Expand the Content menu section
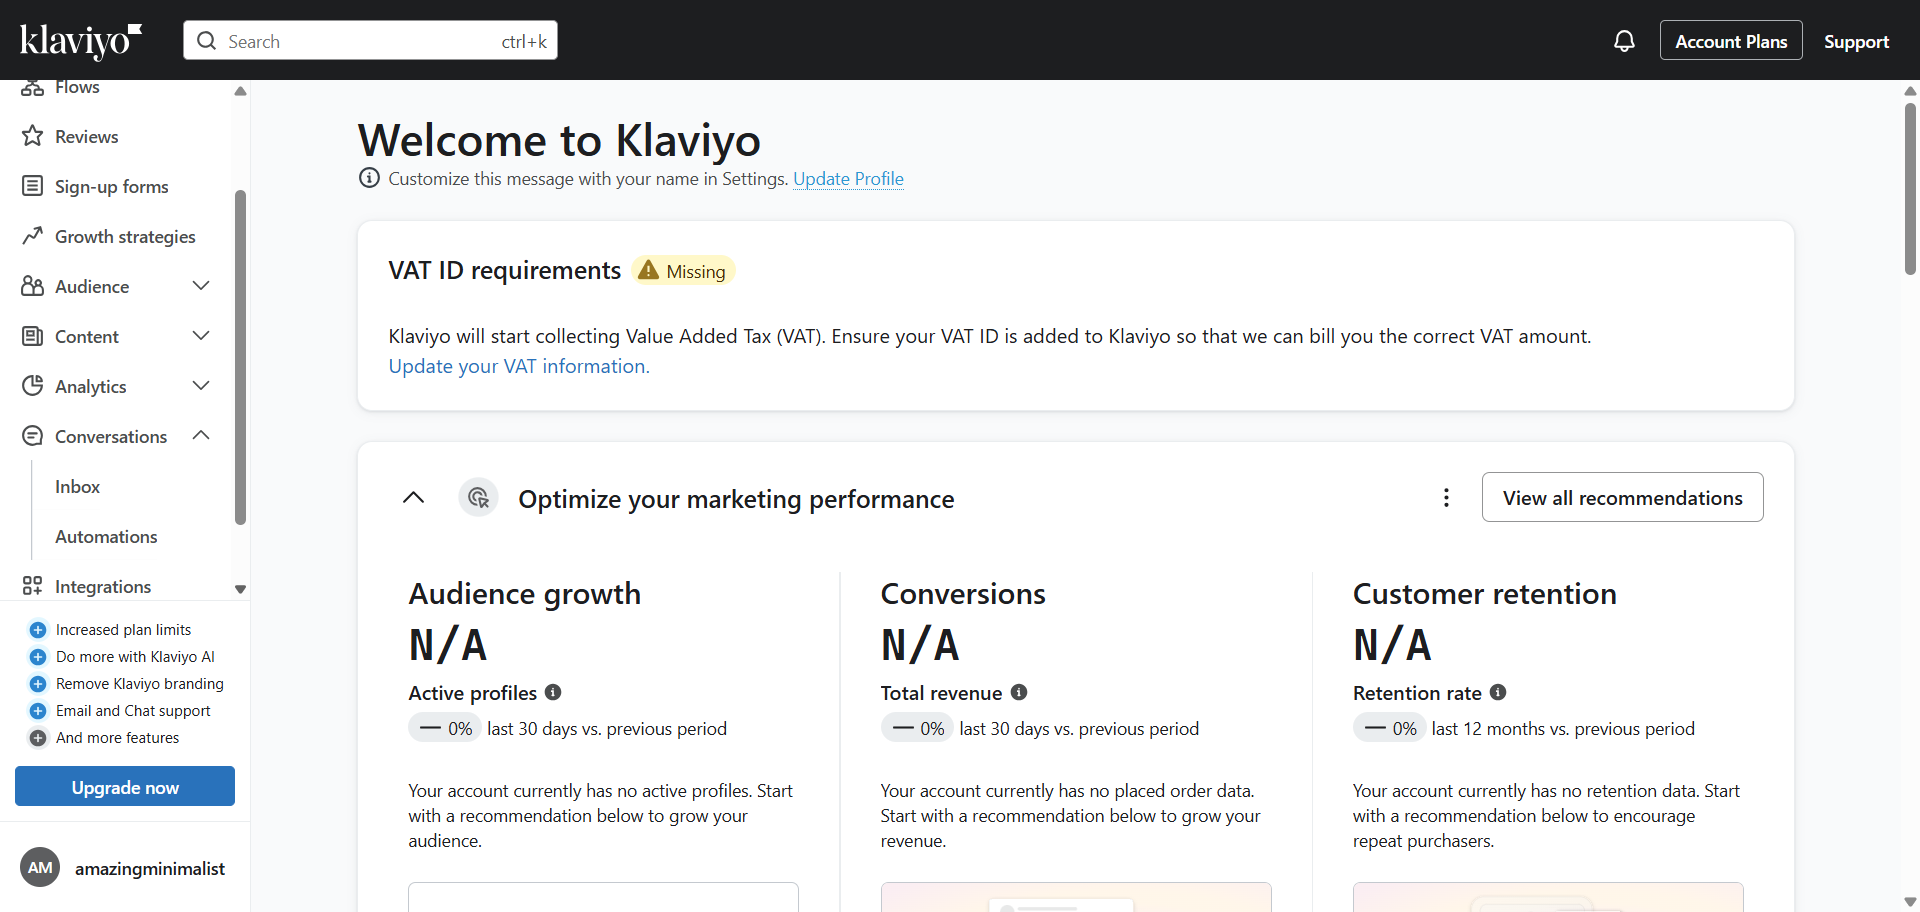Image resolution: width=1920 pixels, height=912 pixels. coord(201,336)
